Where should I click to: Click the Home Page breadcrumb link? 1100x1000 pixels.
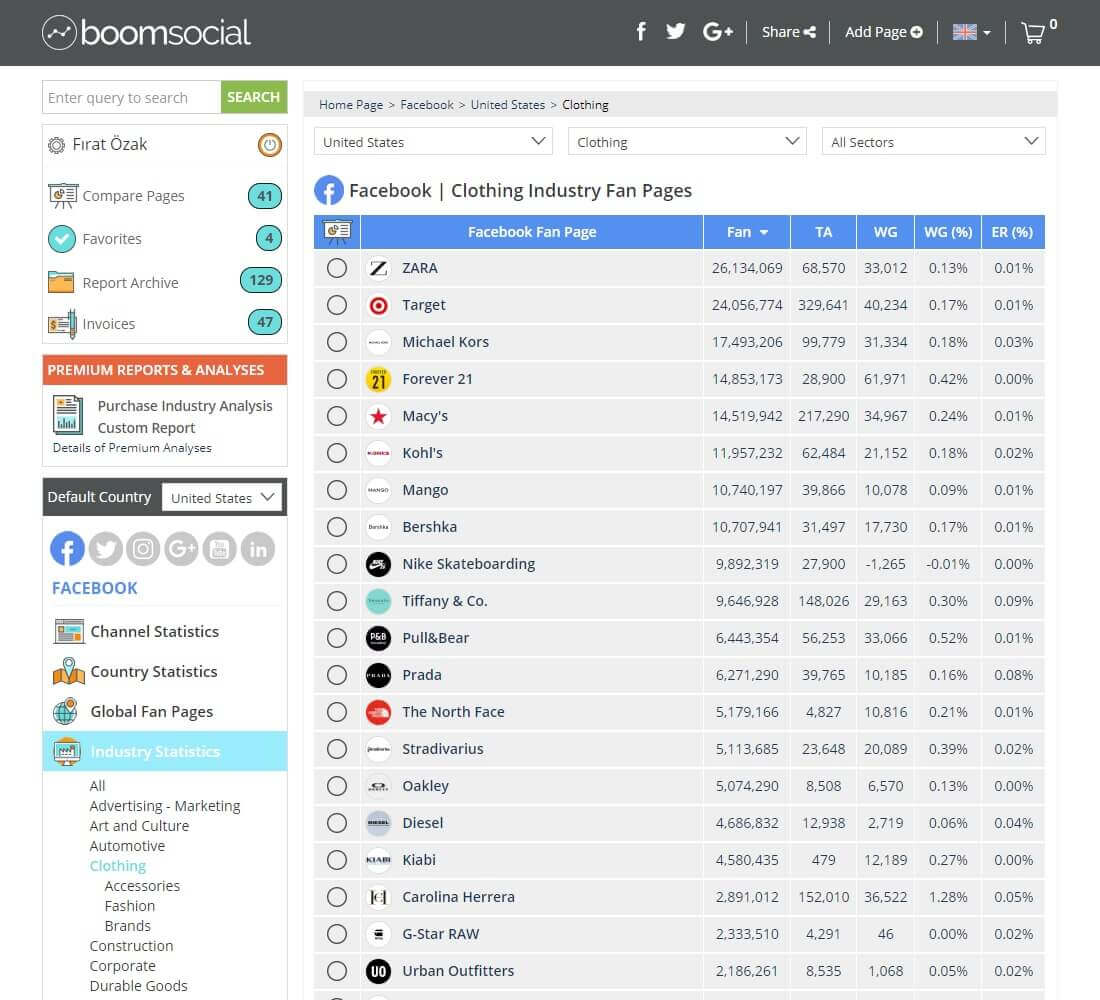(x=351, y=105)
